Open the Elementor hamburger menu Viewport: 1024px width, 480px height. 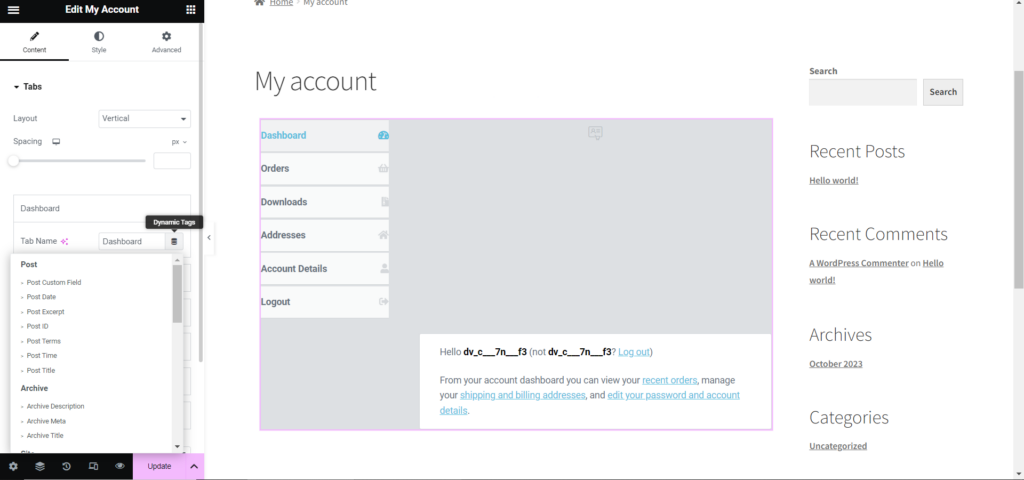[x=13, y=10]
